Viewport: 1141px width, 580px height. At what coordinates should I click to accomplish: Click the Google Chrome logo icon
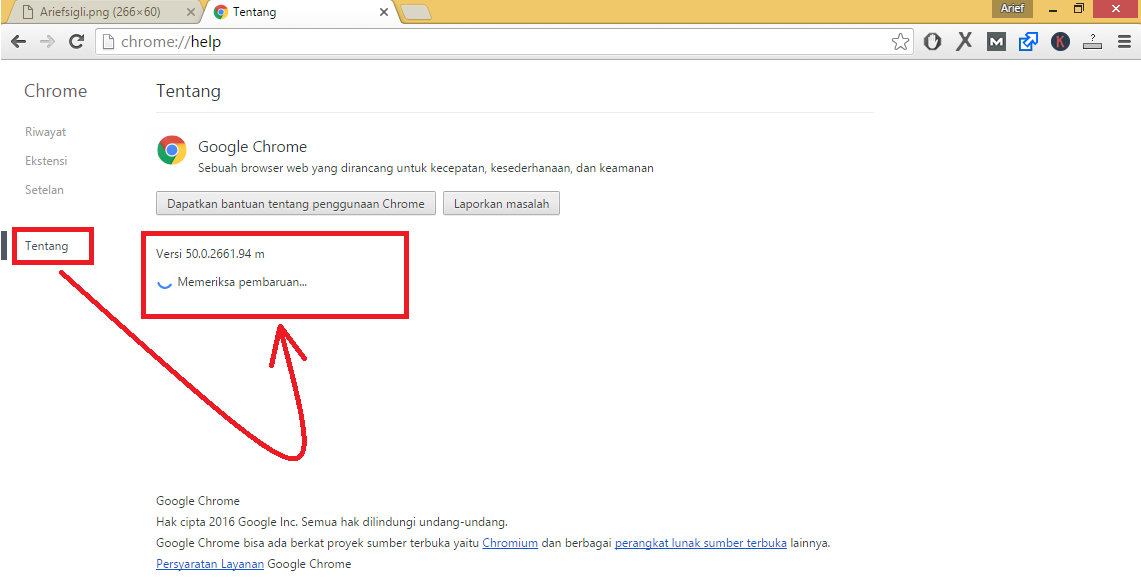[x=172, y=151]
